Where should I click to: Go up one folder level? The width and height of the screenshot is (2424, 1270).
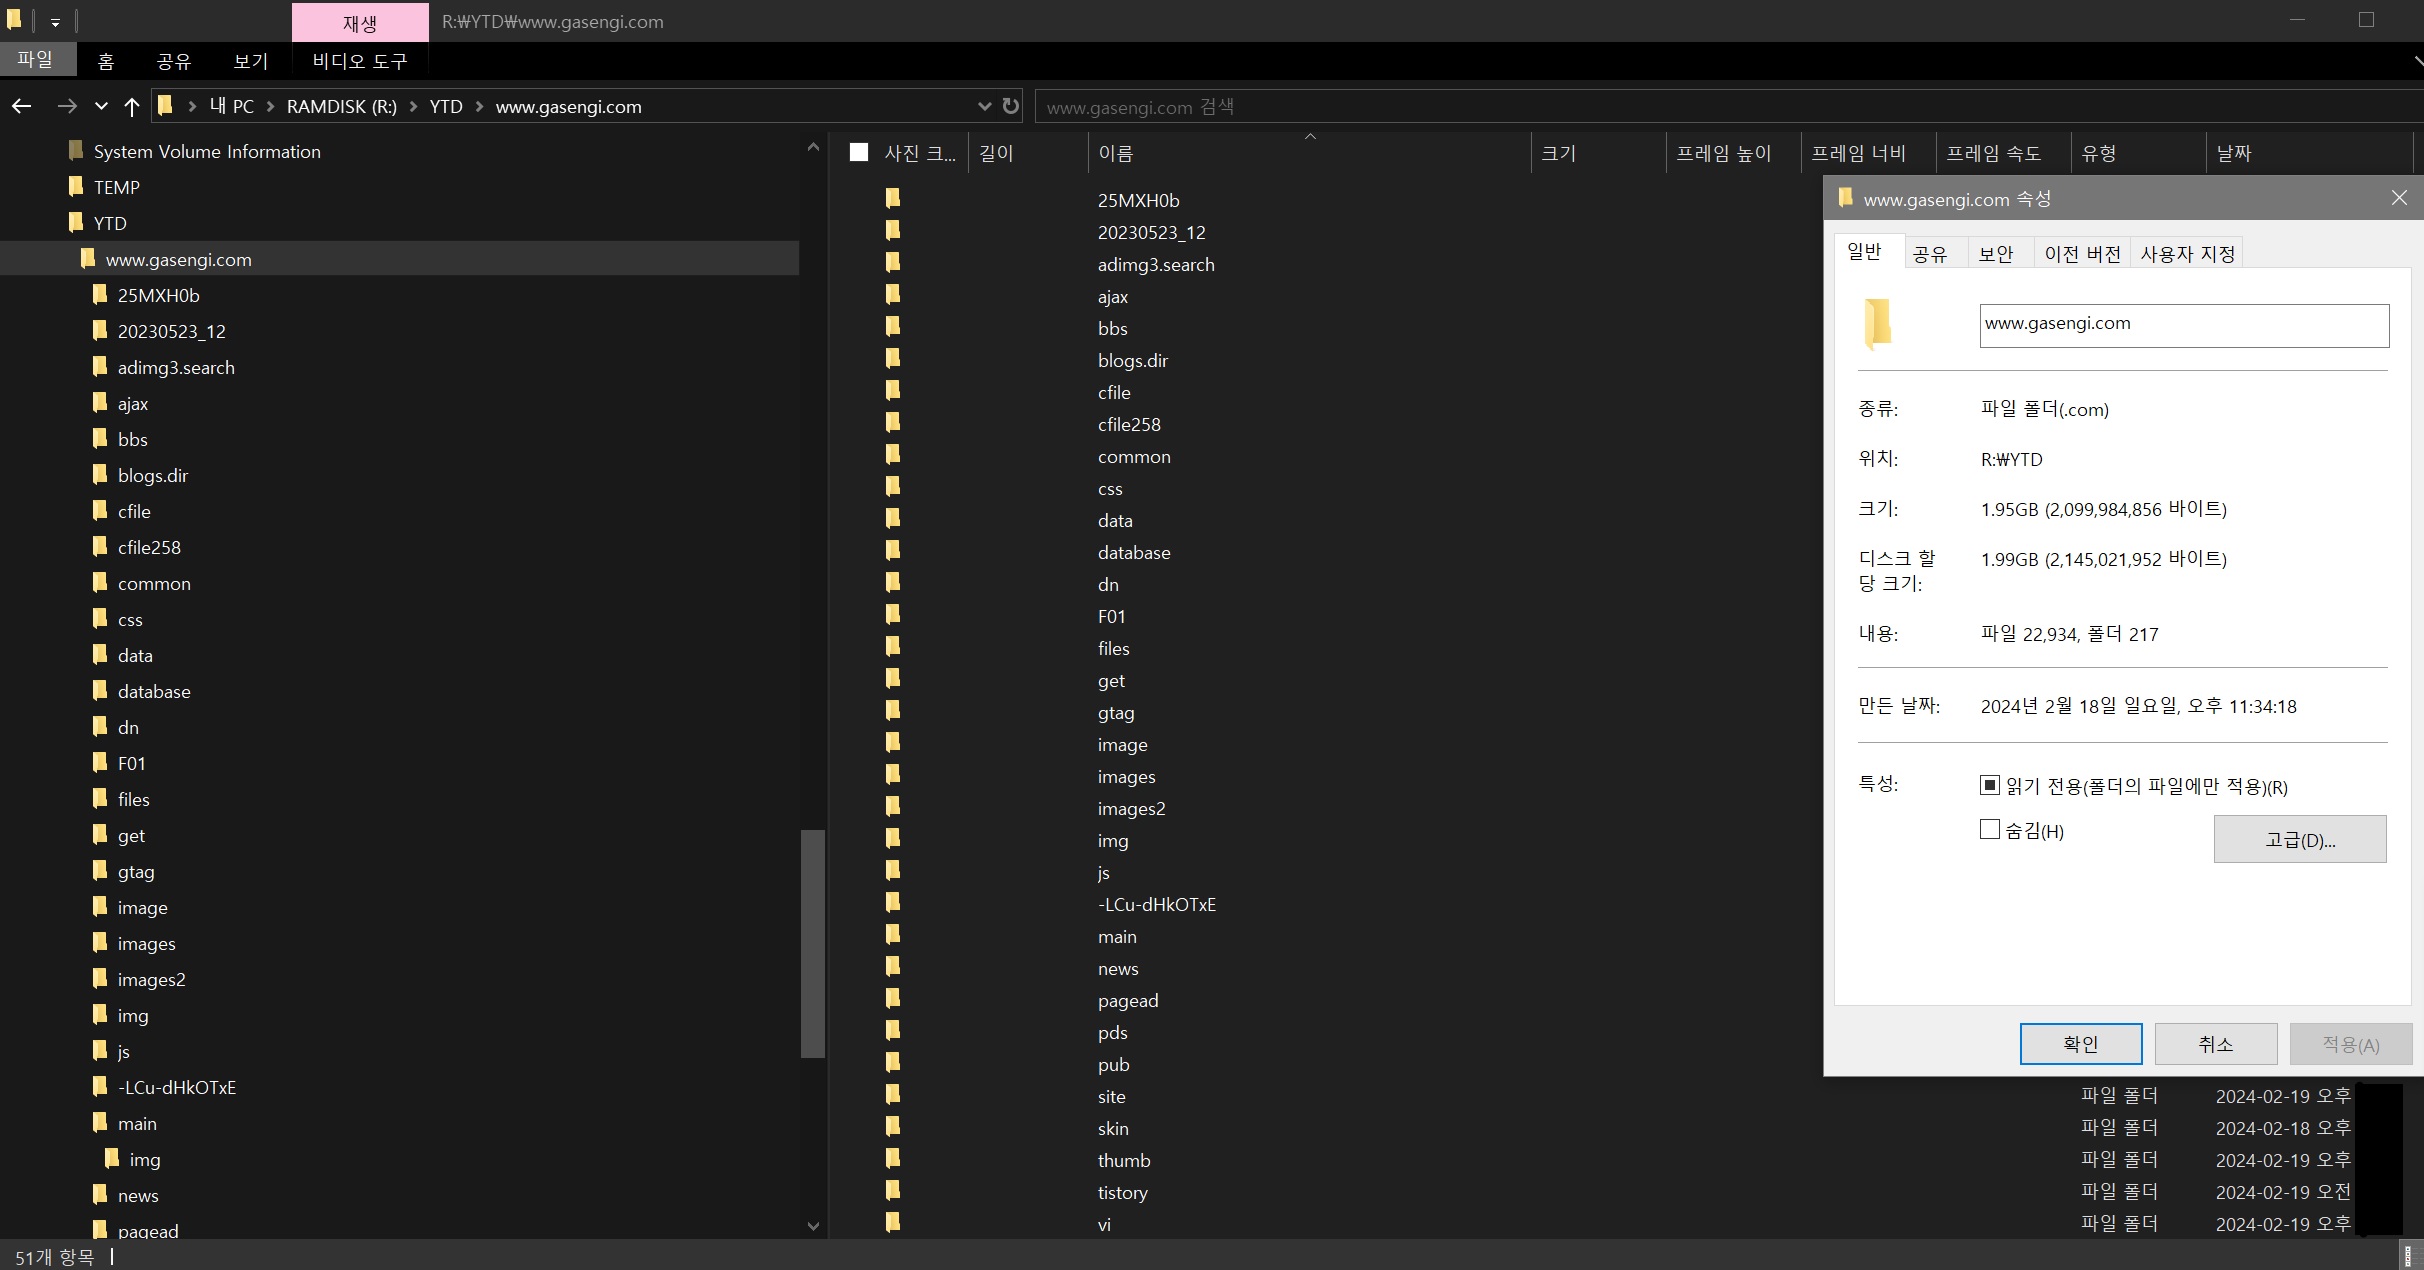[132, 106]
